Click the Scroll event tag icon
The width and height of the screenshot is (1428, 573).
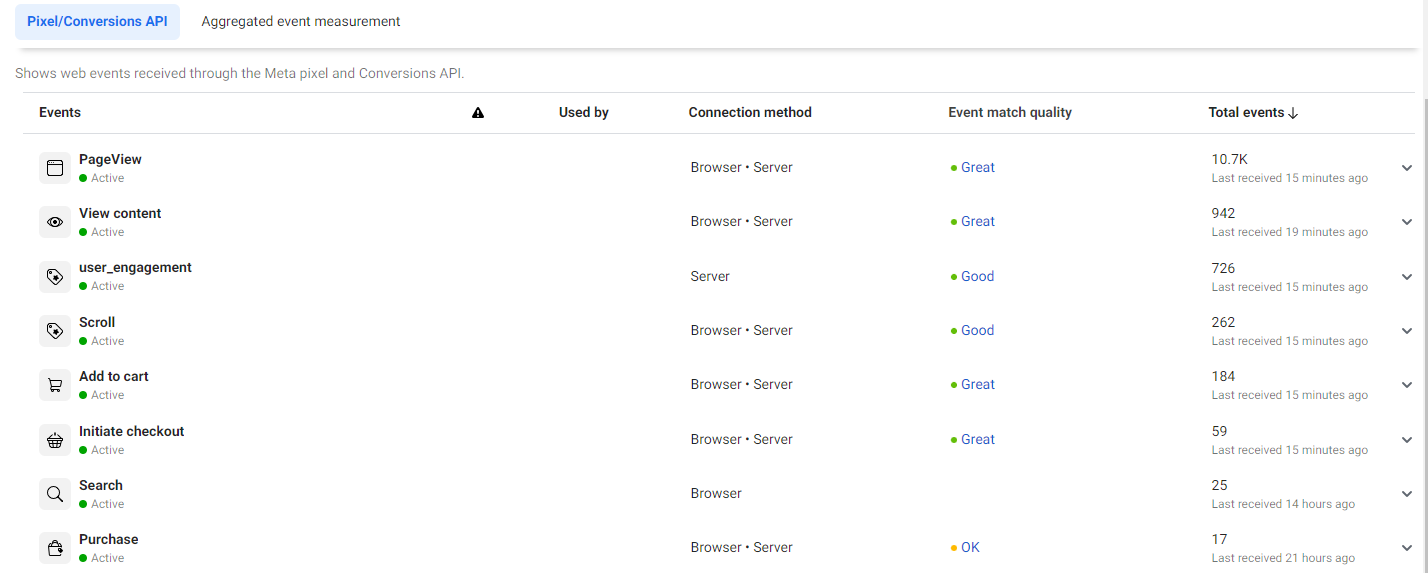tap(55, 331)
